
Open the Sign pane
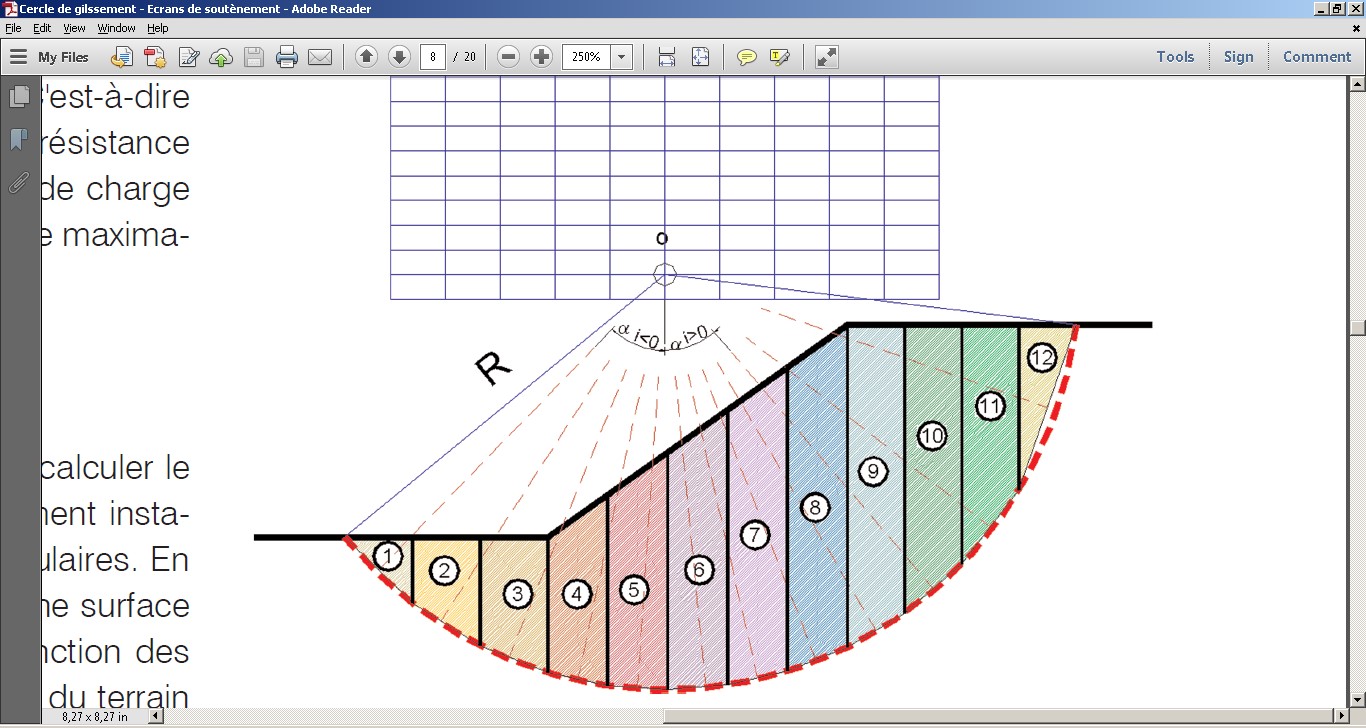(1238, 57)
